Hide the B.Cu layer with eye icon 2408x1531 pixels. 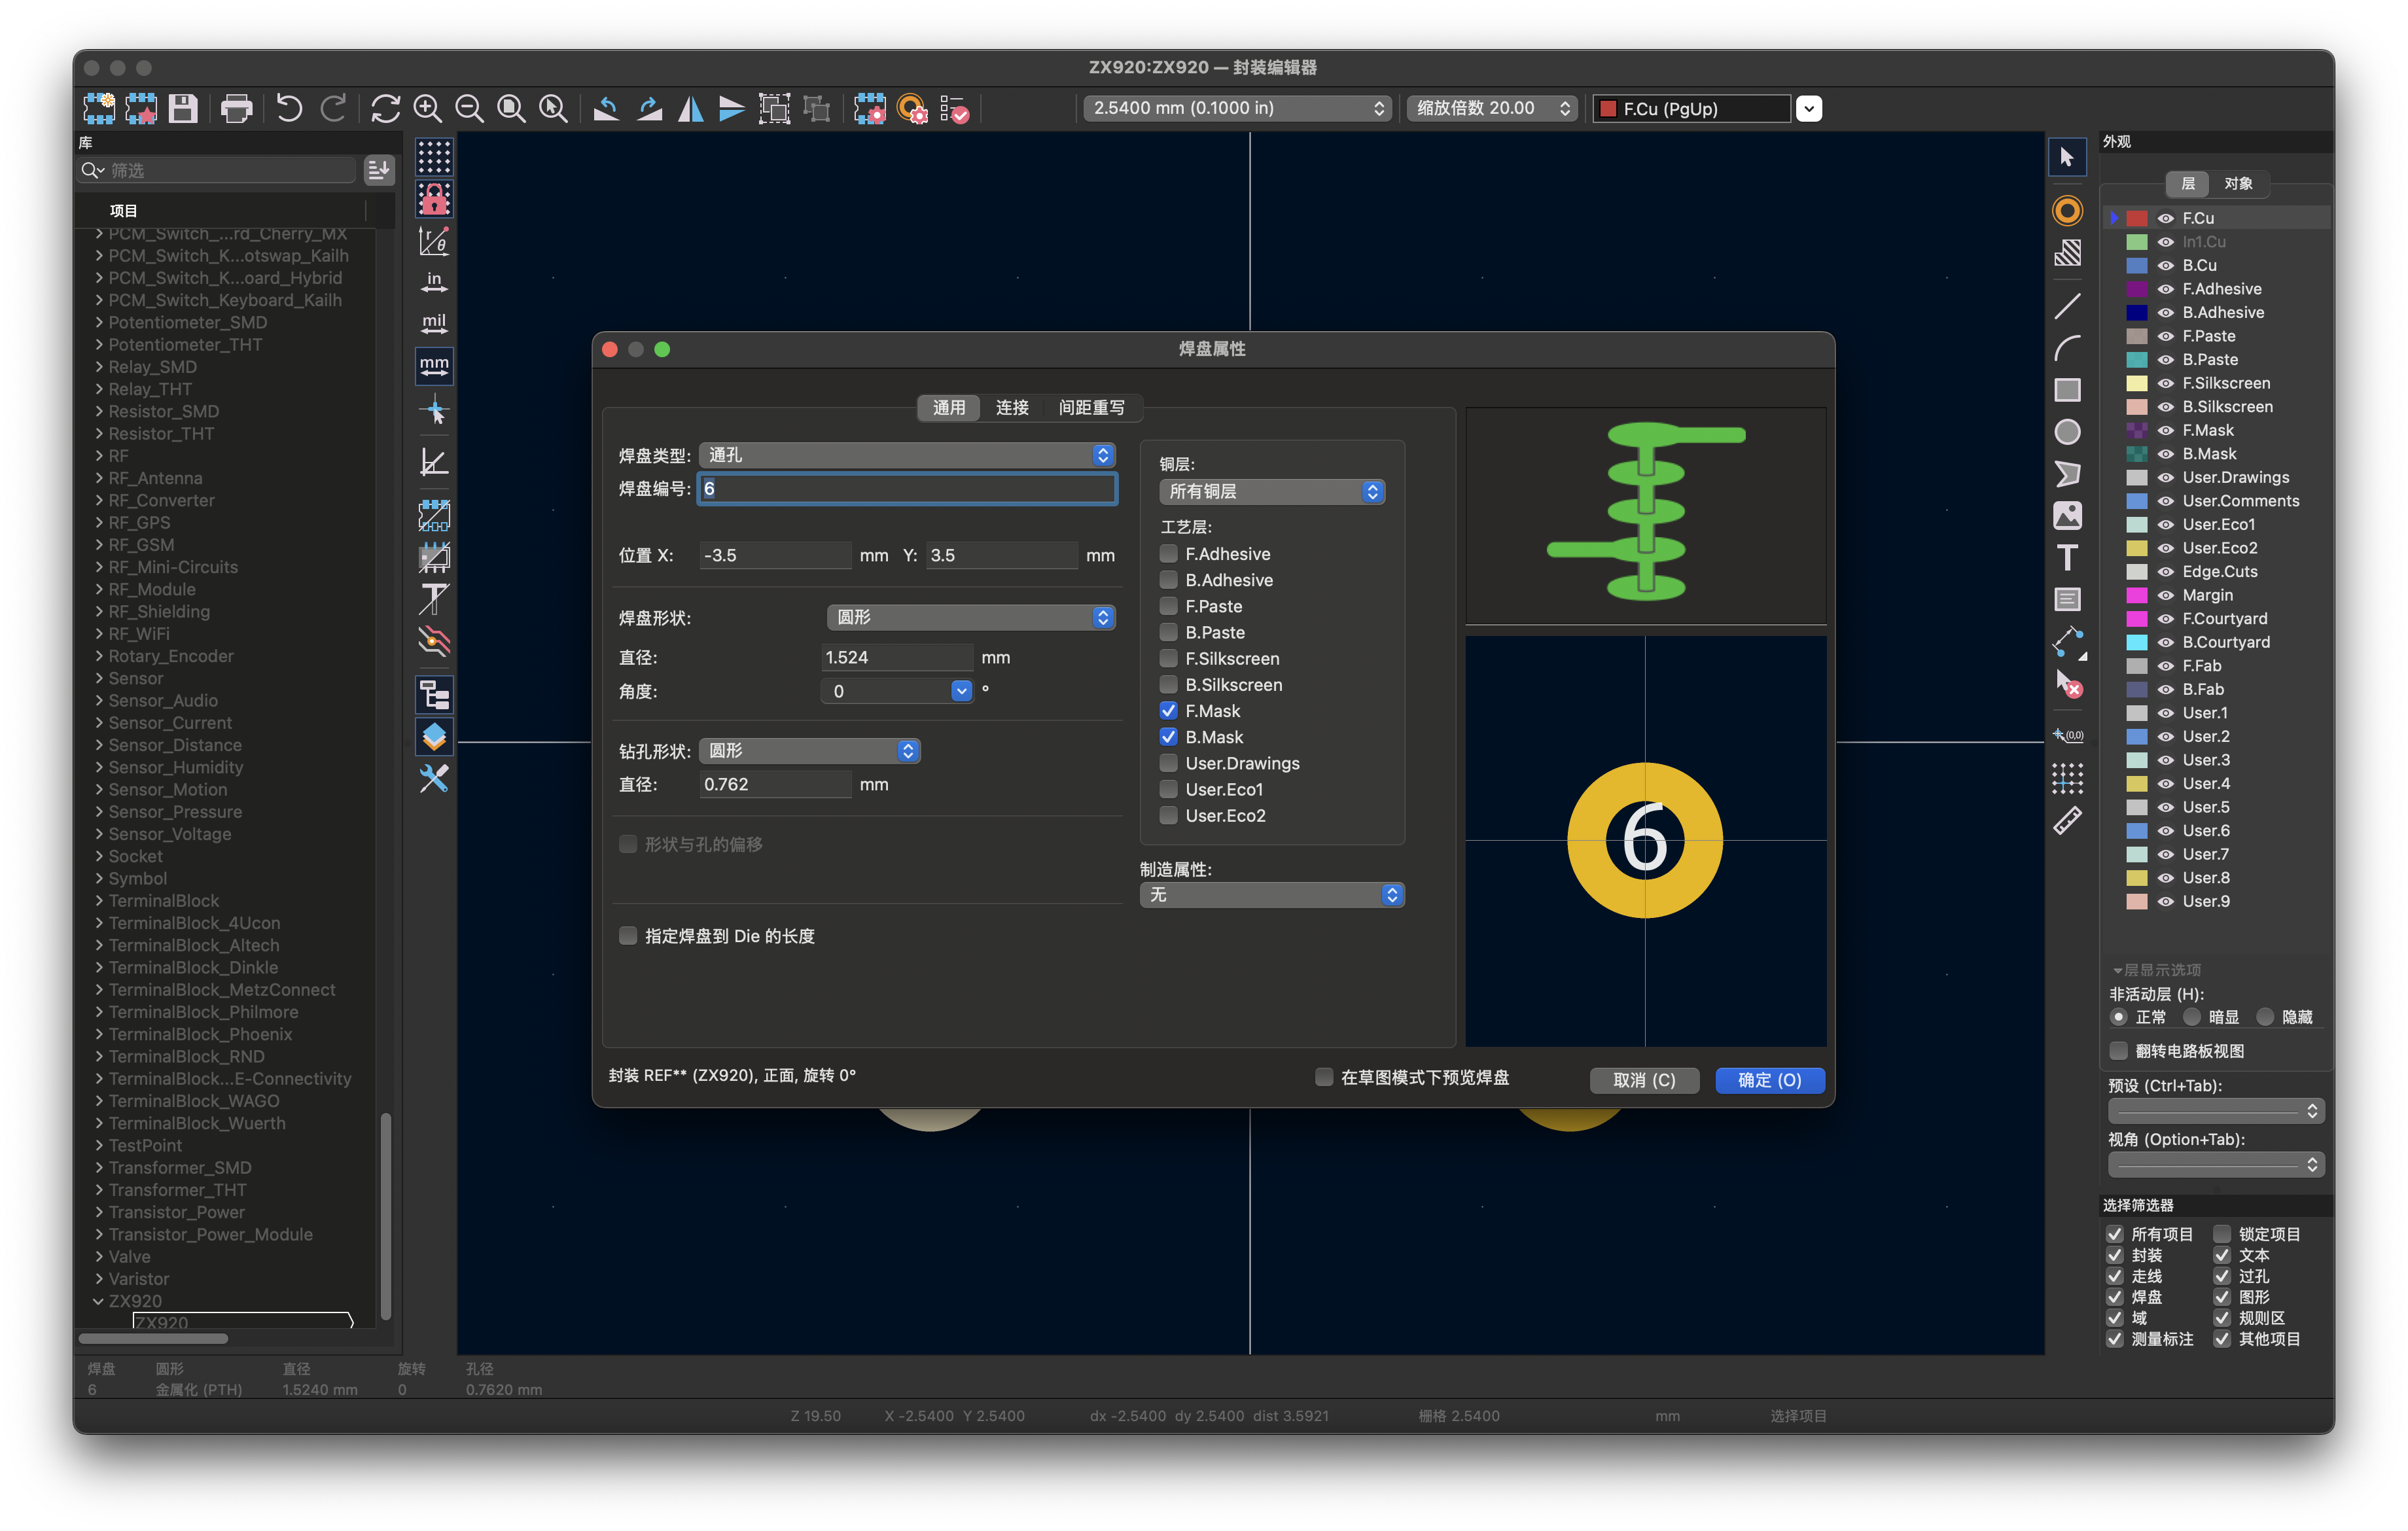coord(2165,265)
